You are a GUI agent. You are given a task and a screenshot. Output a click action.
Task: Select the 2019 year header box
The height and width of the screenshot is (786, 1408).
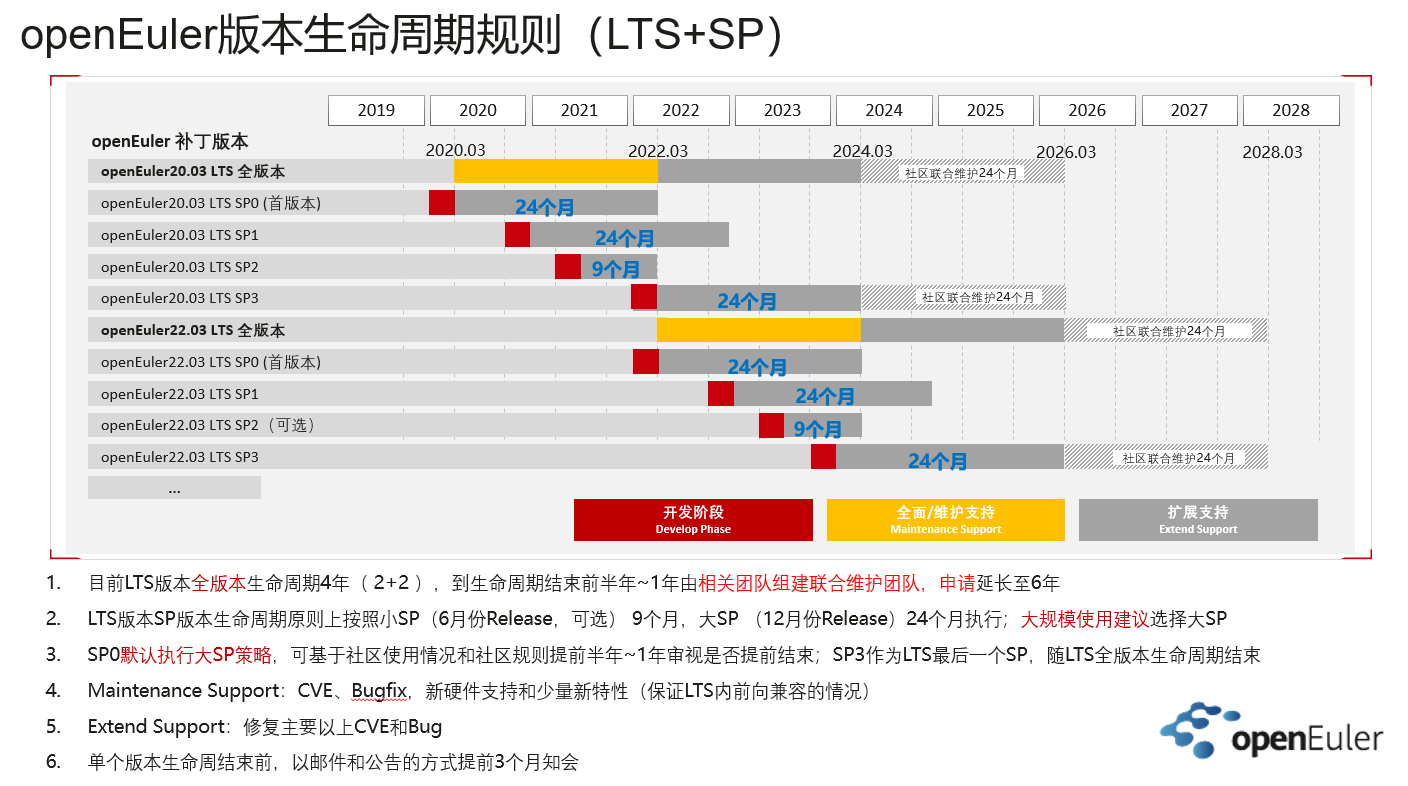376,110
